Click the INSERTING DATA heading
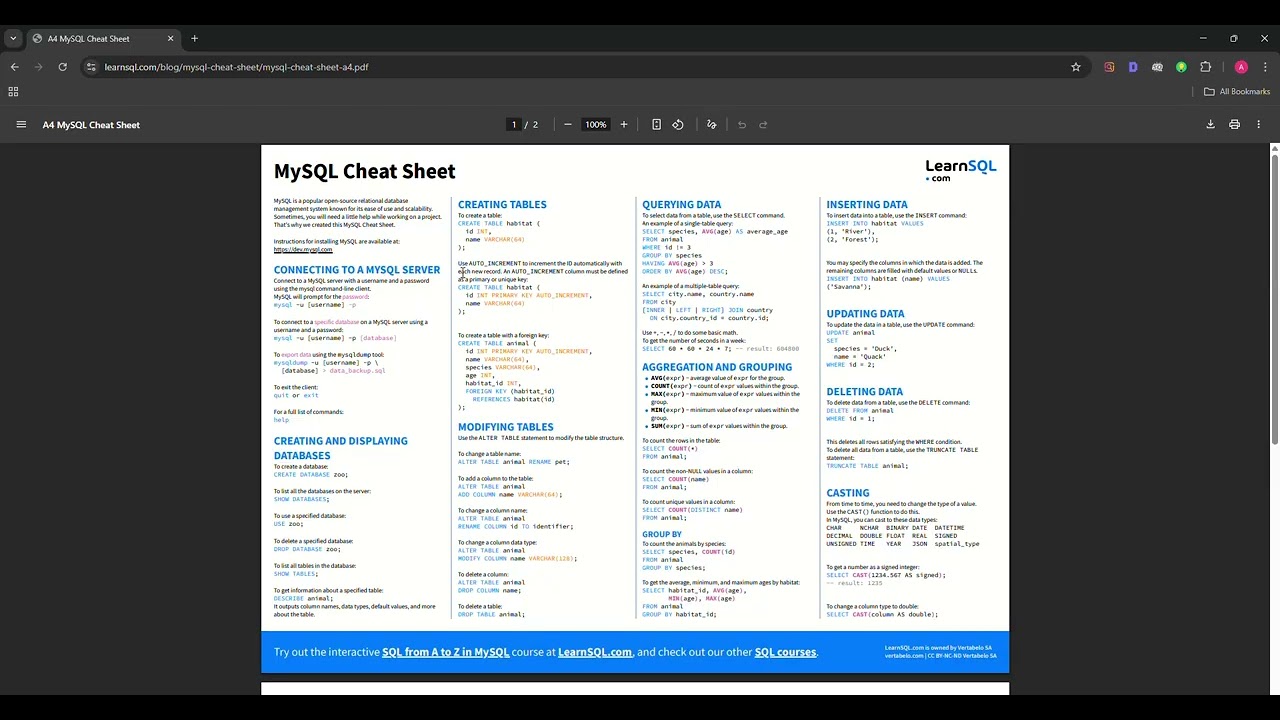This screenshot has height=720, width=1280. tap(867, 205)
